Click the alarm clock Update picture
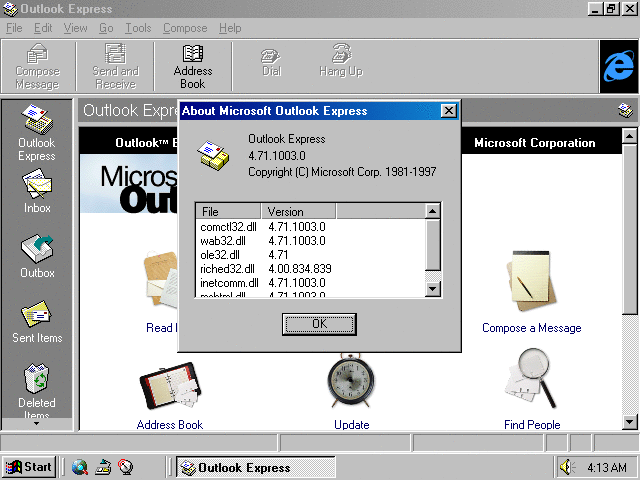Image resolution: width=640 pixels, height=480 pixels. coord(351,380)
